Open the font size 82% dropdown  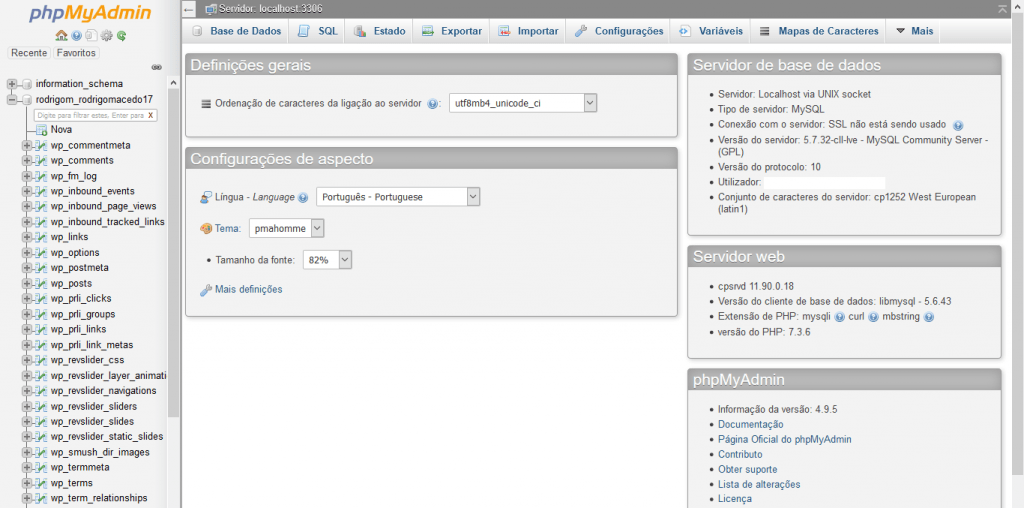coord(328,260)
